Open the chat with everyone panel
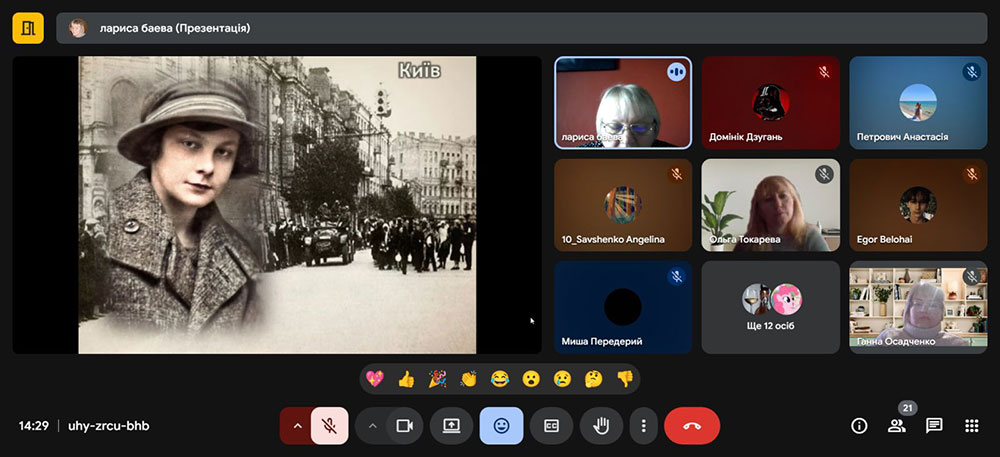 tap(934, 426)
